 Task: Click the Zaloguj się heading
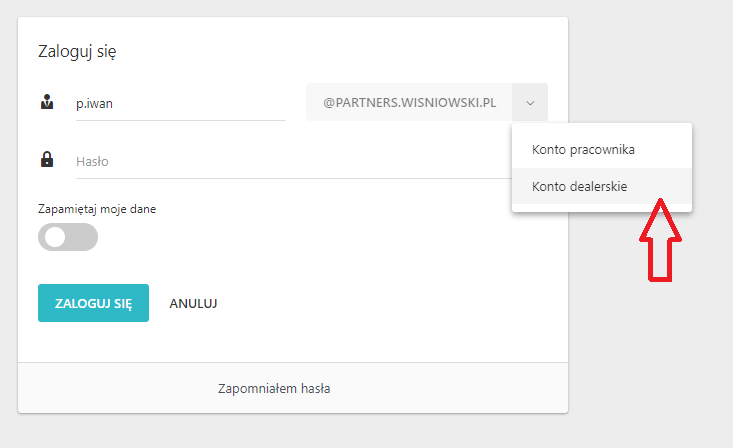coord(77,51)
